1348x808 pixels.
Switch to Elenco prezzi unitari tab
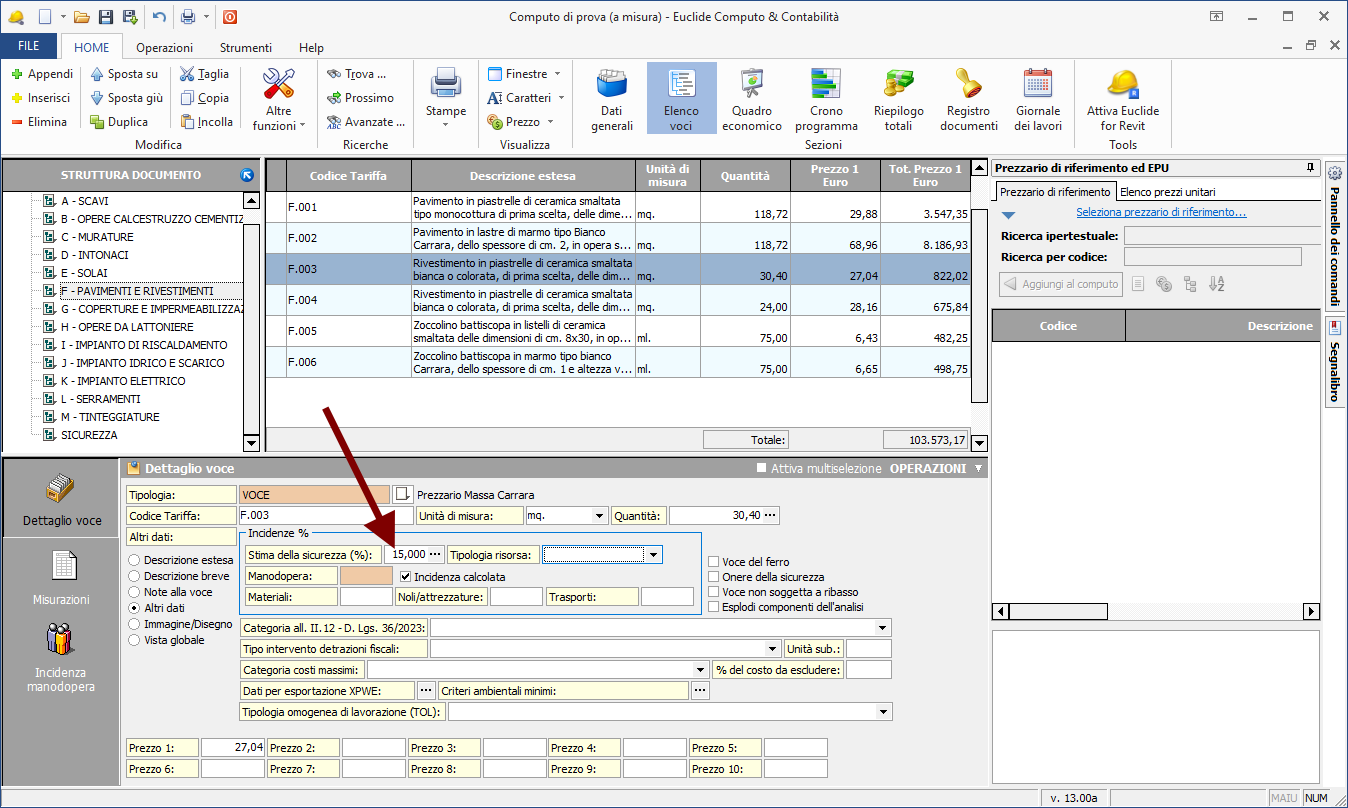[1169, 192]
